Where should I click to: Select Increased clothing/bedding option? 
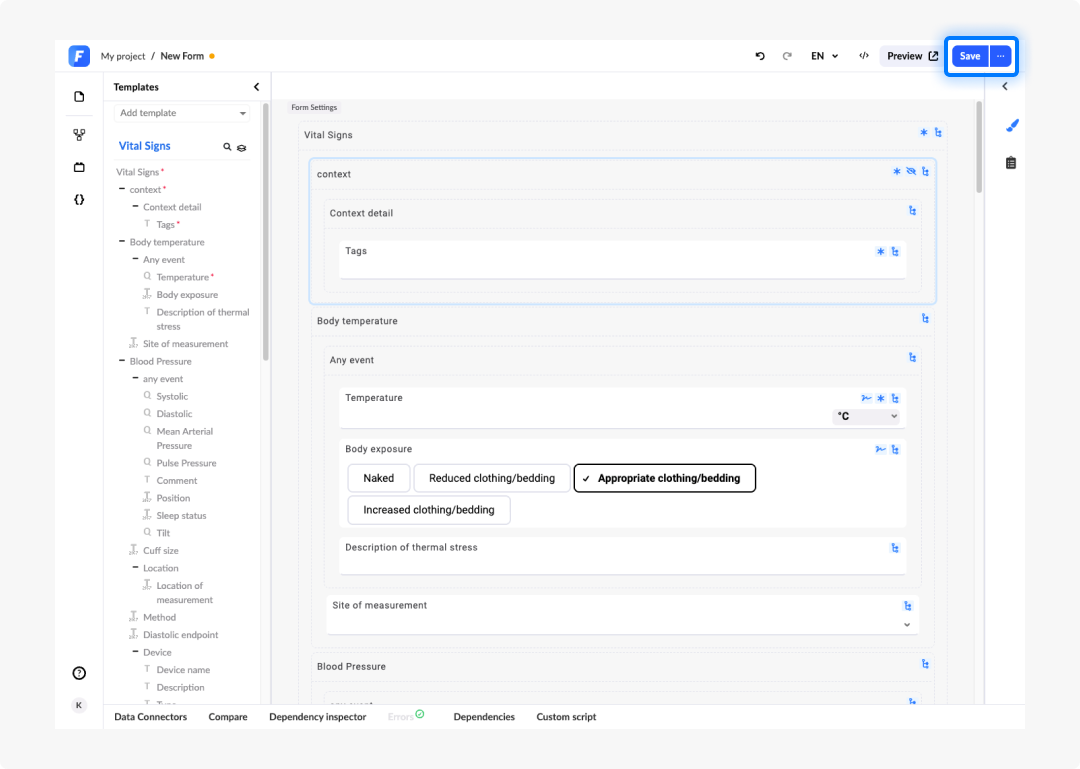(429, 510)
